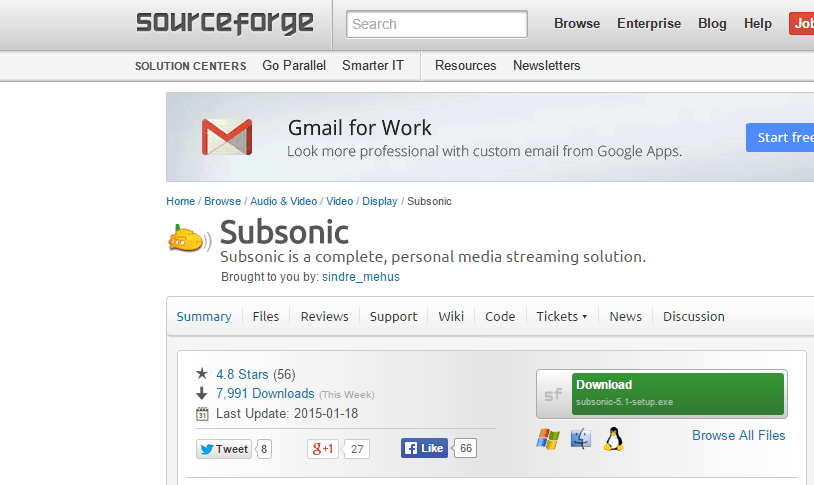Click the Tweet button
814x485 pixels.
(x=223, y=449)
